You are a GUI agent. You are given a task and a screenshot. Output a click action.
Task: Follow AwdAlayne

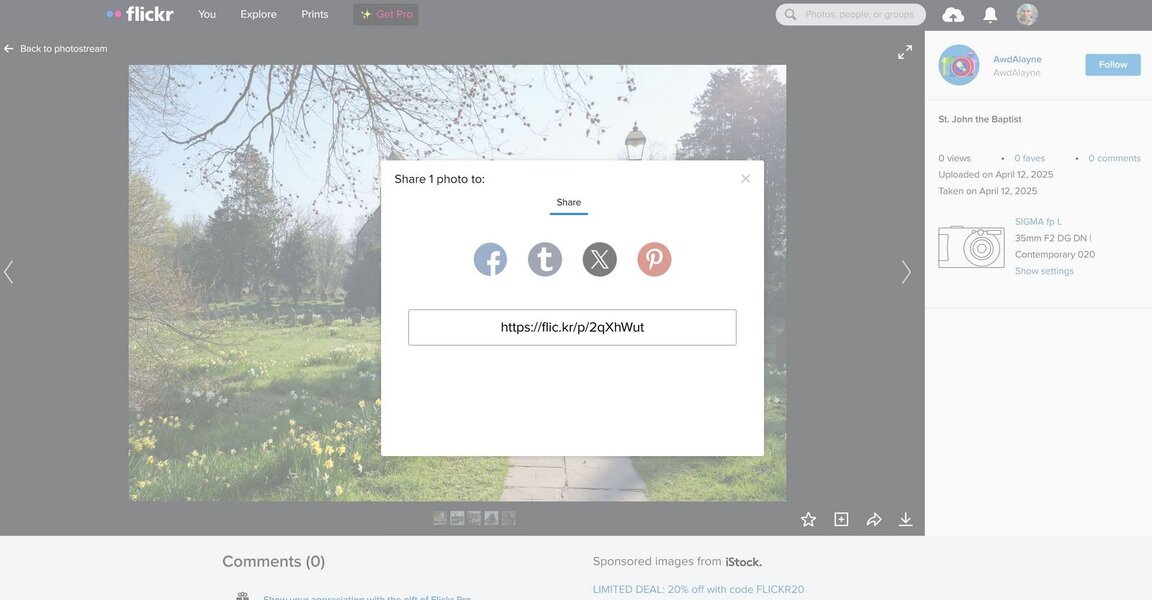pyautogui.click(x=1112, y=65)
